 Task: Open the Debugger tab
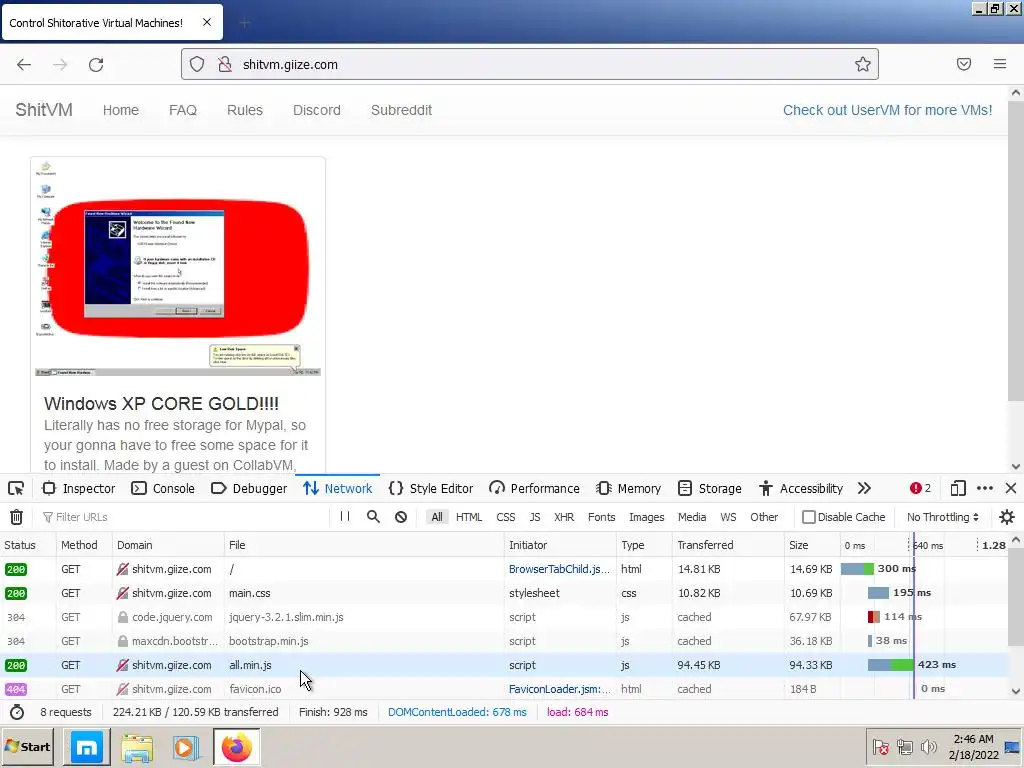(249, 488)
